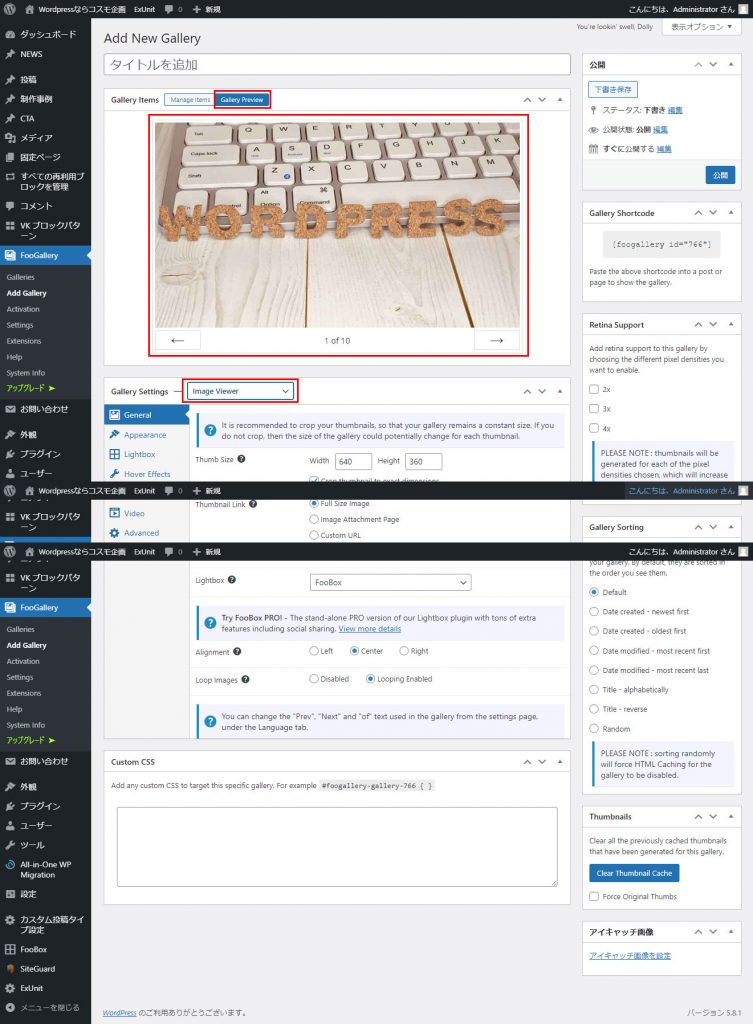Open the Lightbox FooBox dropdown

[390, 582]
